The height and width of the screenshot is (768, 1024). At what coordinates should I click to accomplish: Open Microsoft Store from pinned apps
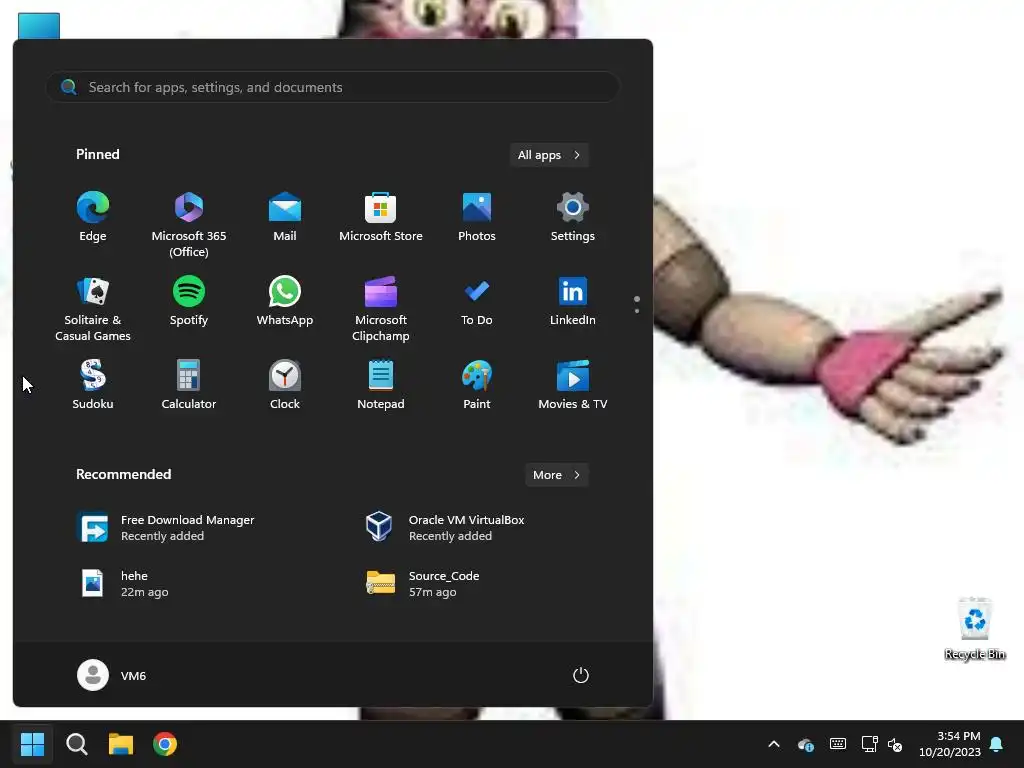click(x=381, y=217)
